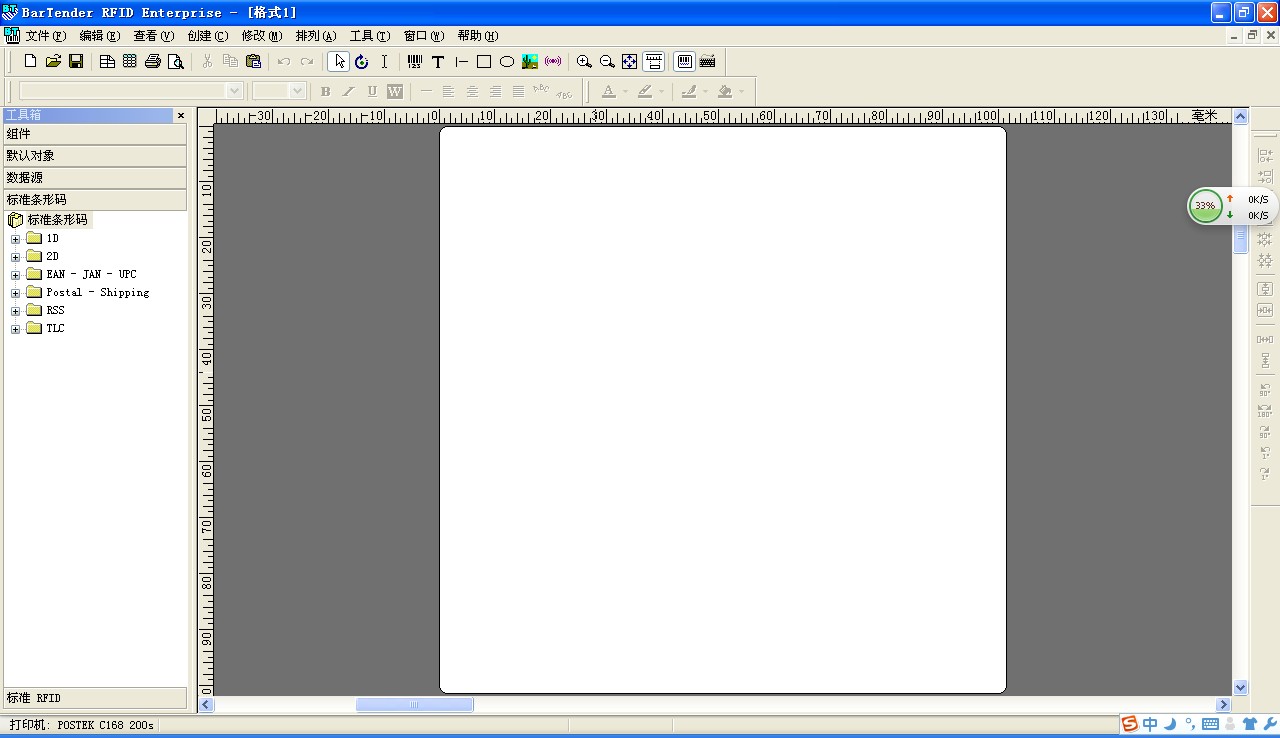
Task: Open the 默认对象 toolbox section
Action: coord(95,156)
